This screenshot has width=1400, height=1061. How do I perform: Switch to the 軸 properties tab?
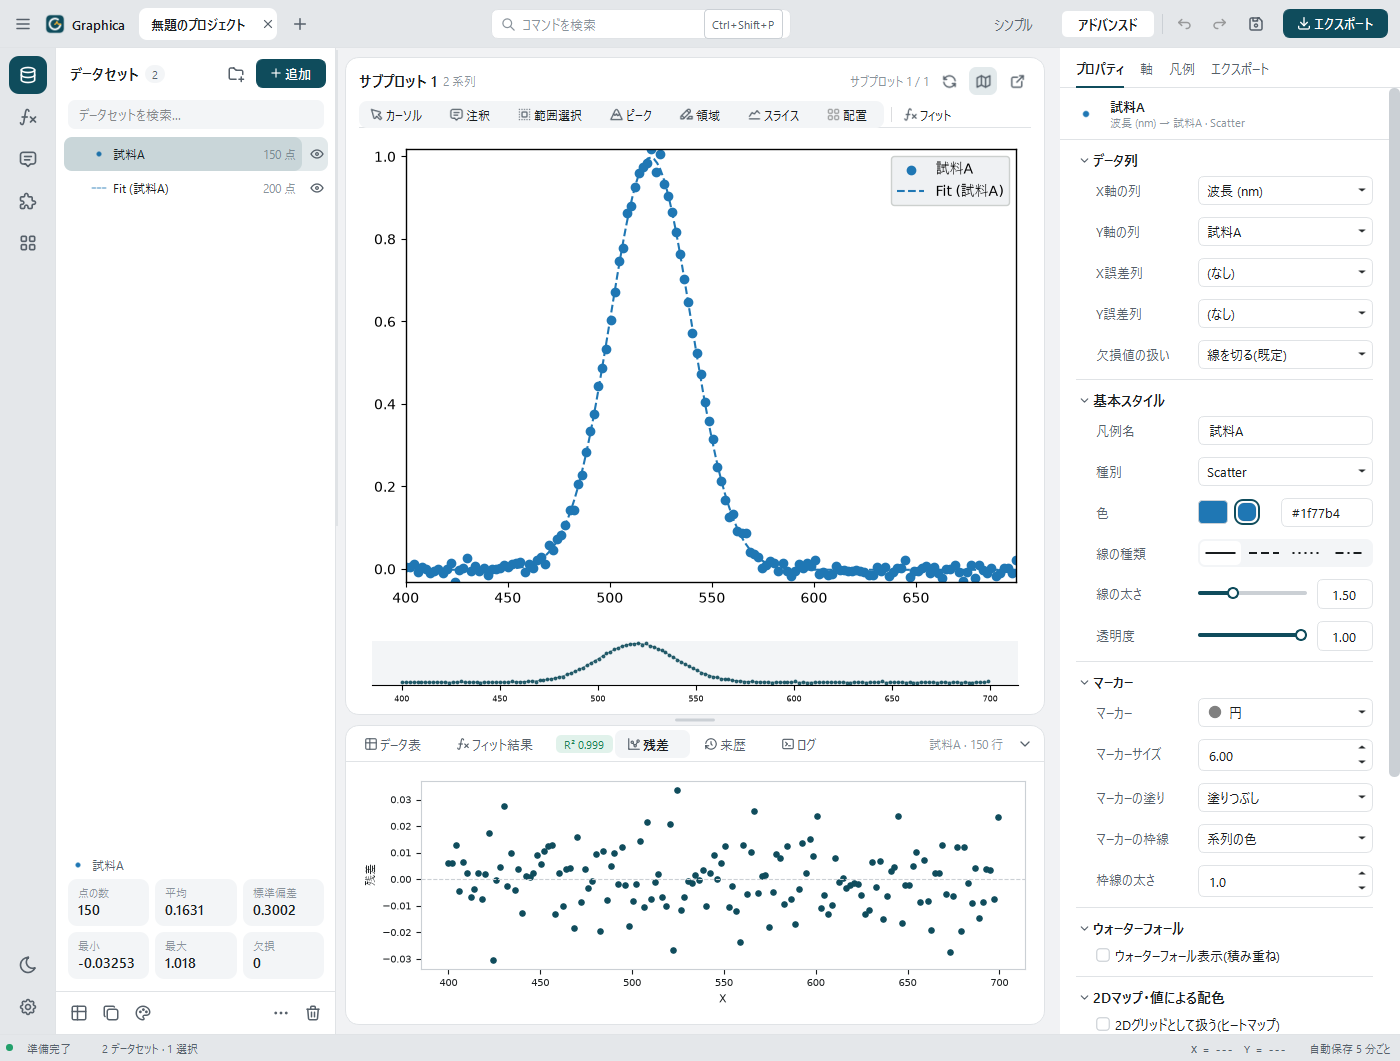pos(1146,69)
